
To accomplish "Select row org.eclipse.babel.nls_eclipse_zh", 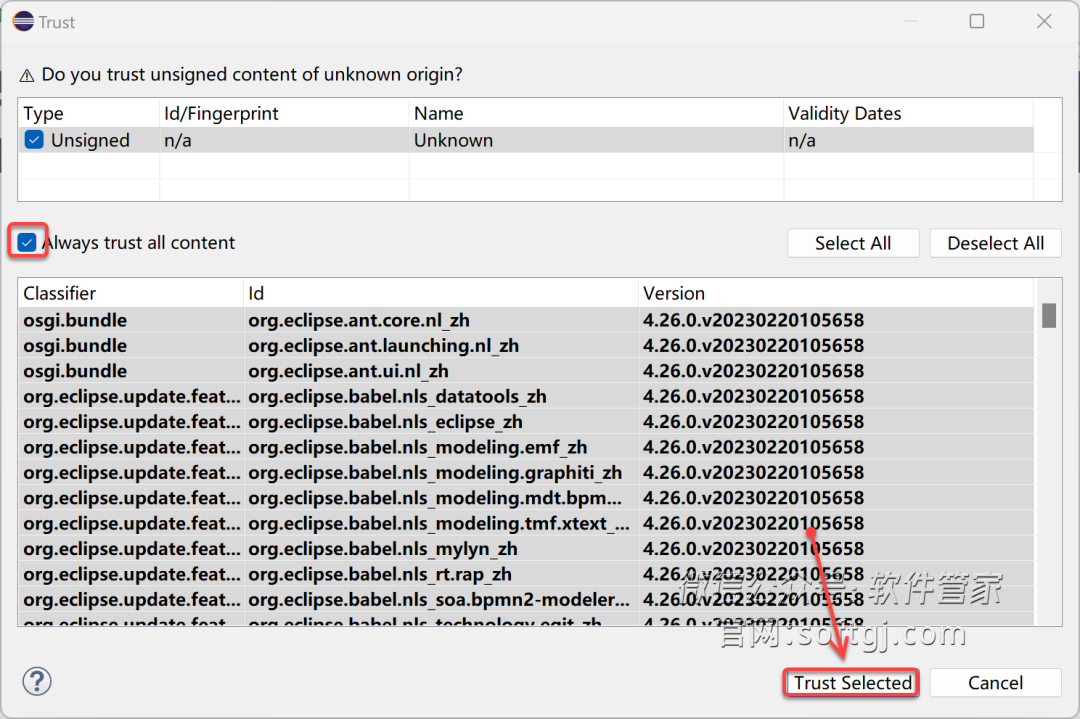I will point(526,422).
